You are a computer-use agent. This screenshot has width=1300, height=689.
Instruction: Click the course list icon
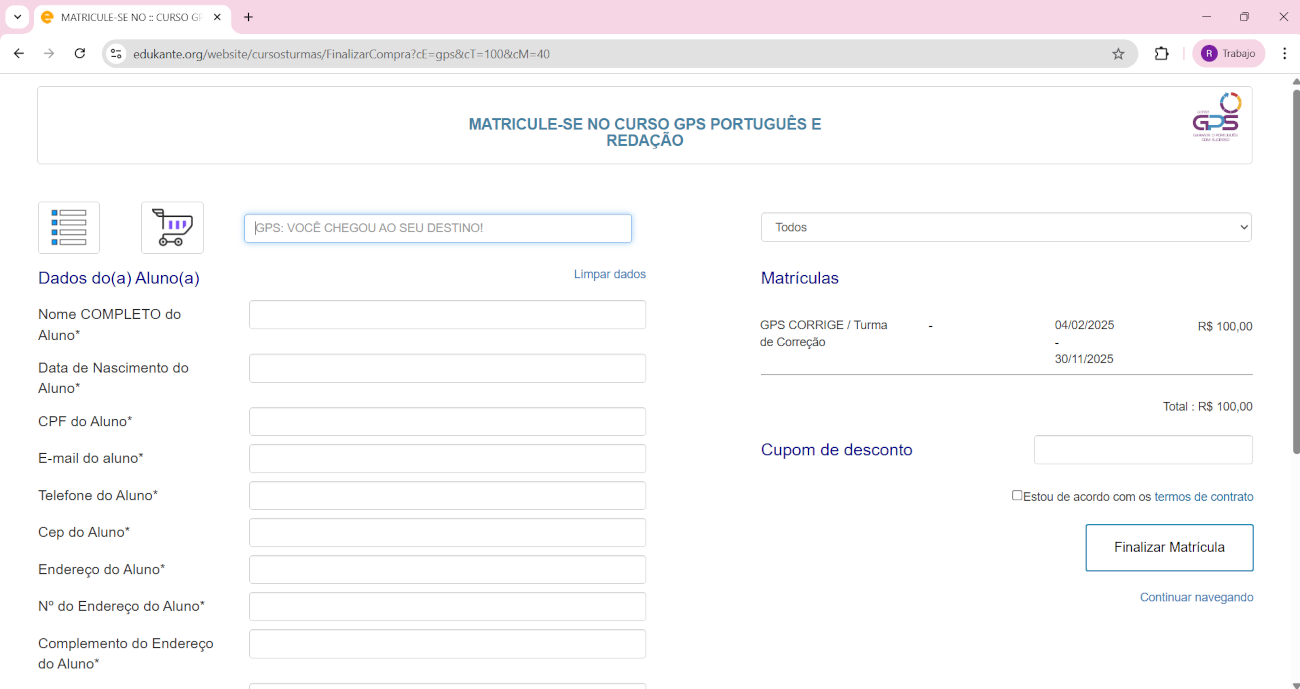(x=69, y=228)
